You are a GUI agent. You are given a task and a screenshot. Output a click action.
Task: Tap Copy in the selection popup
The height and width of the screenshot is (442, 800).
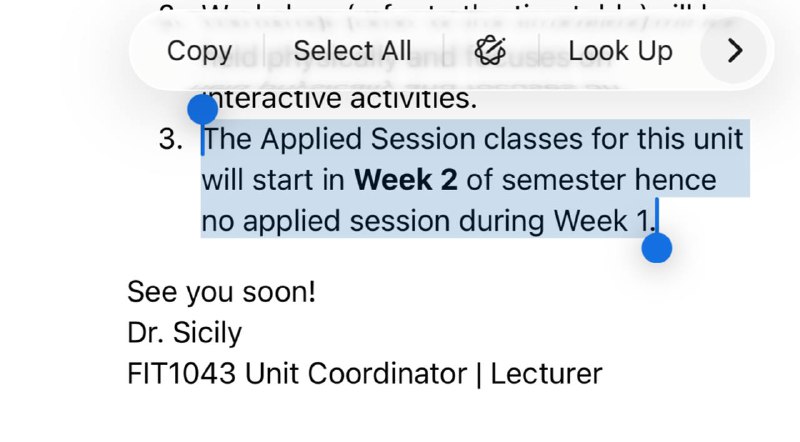(199, 51)
